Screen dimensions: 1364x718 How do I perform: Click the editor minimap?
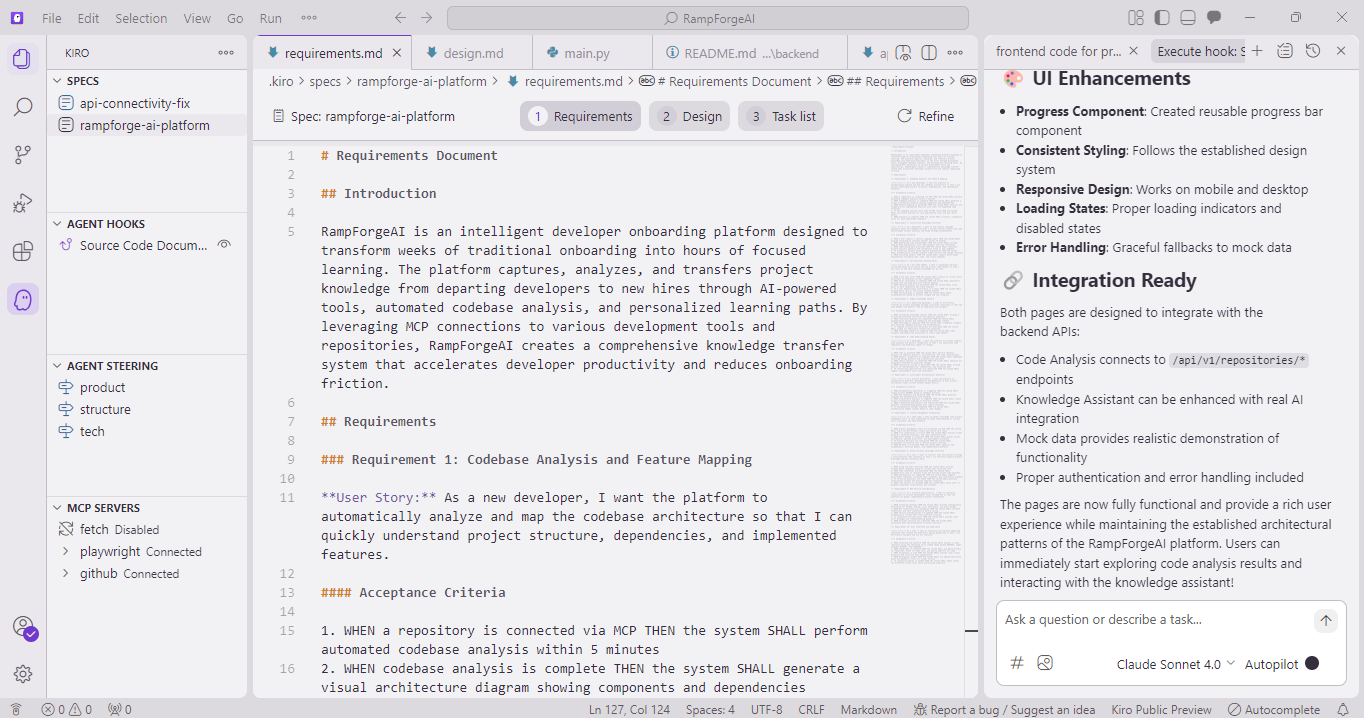(926, 355)
